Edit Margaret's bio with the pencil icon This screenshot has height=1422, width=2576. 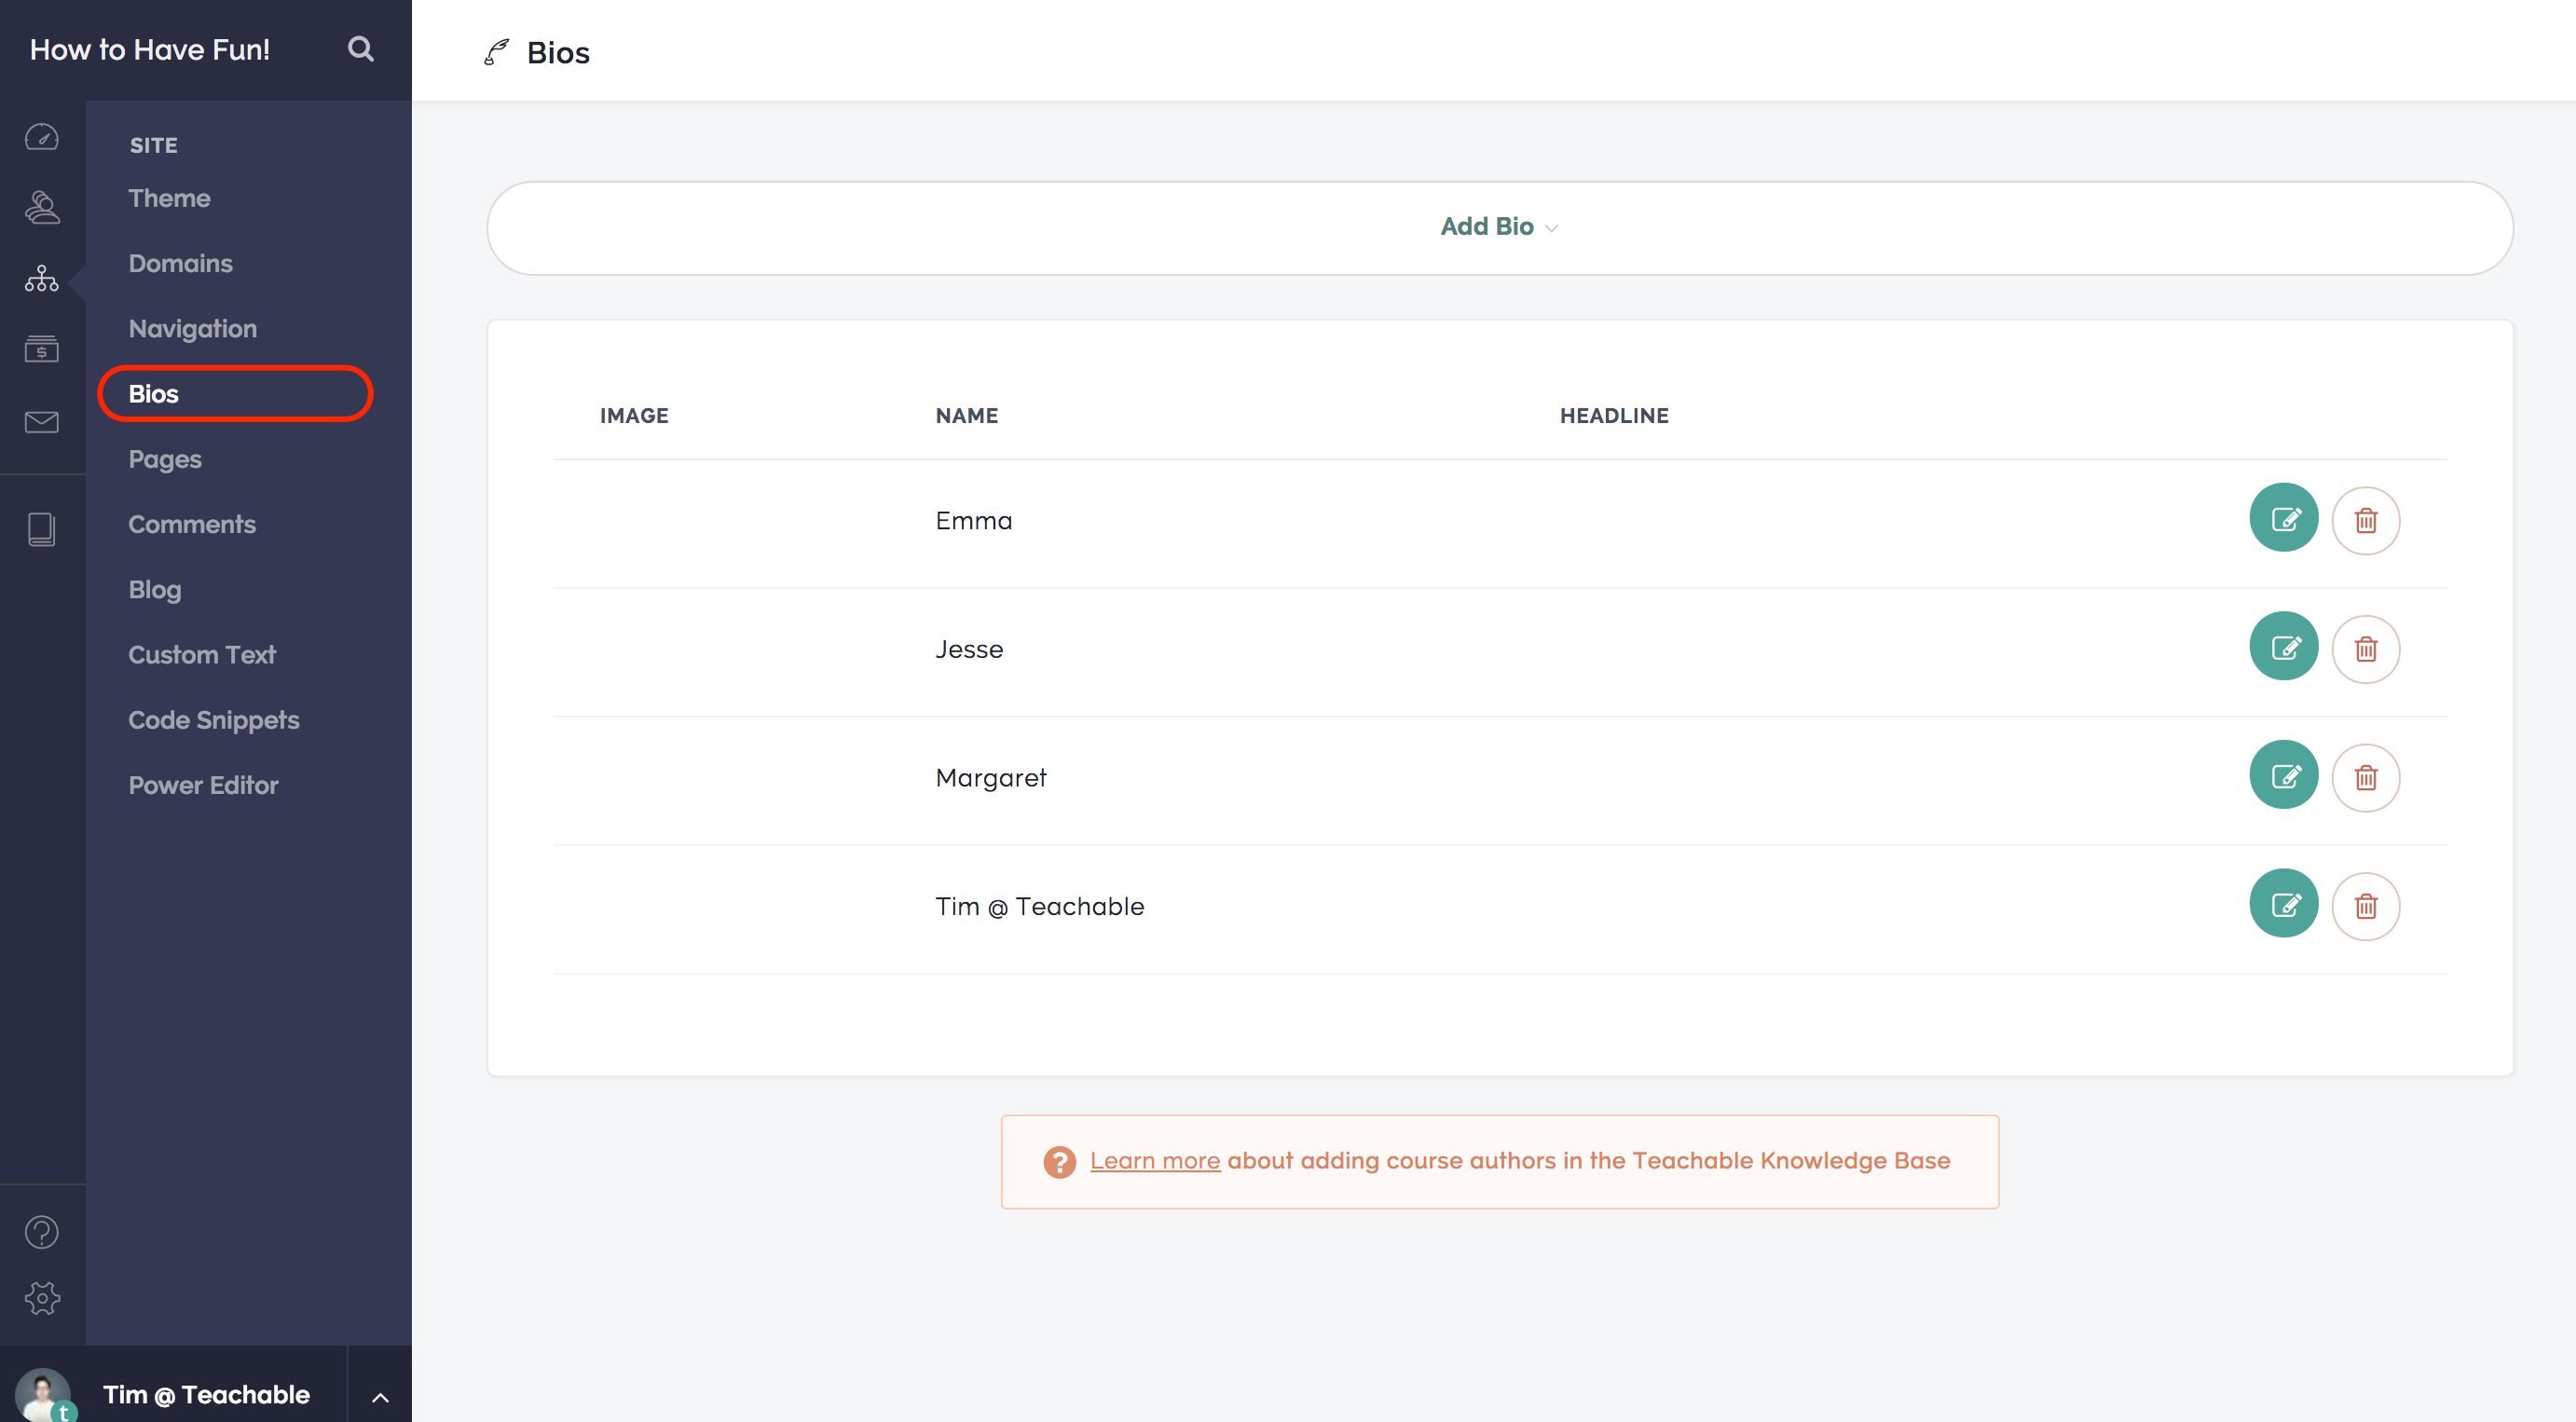[2284, 775]
